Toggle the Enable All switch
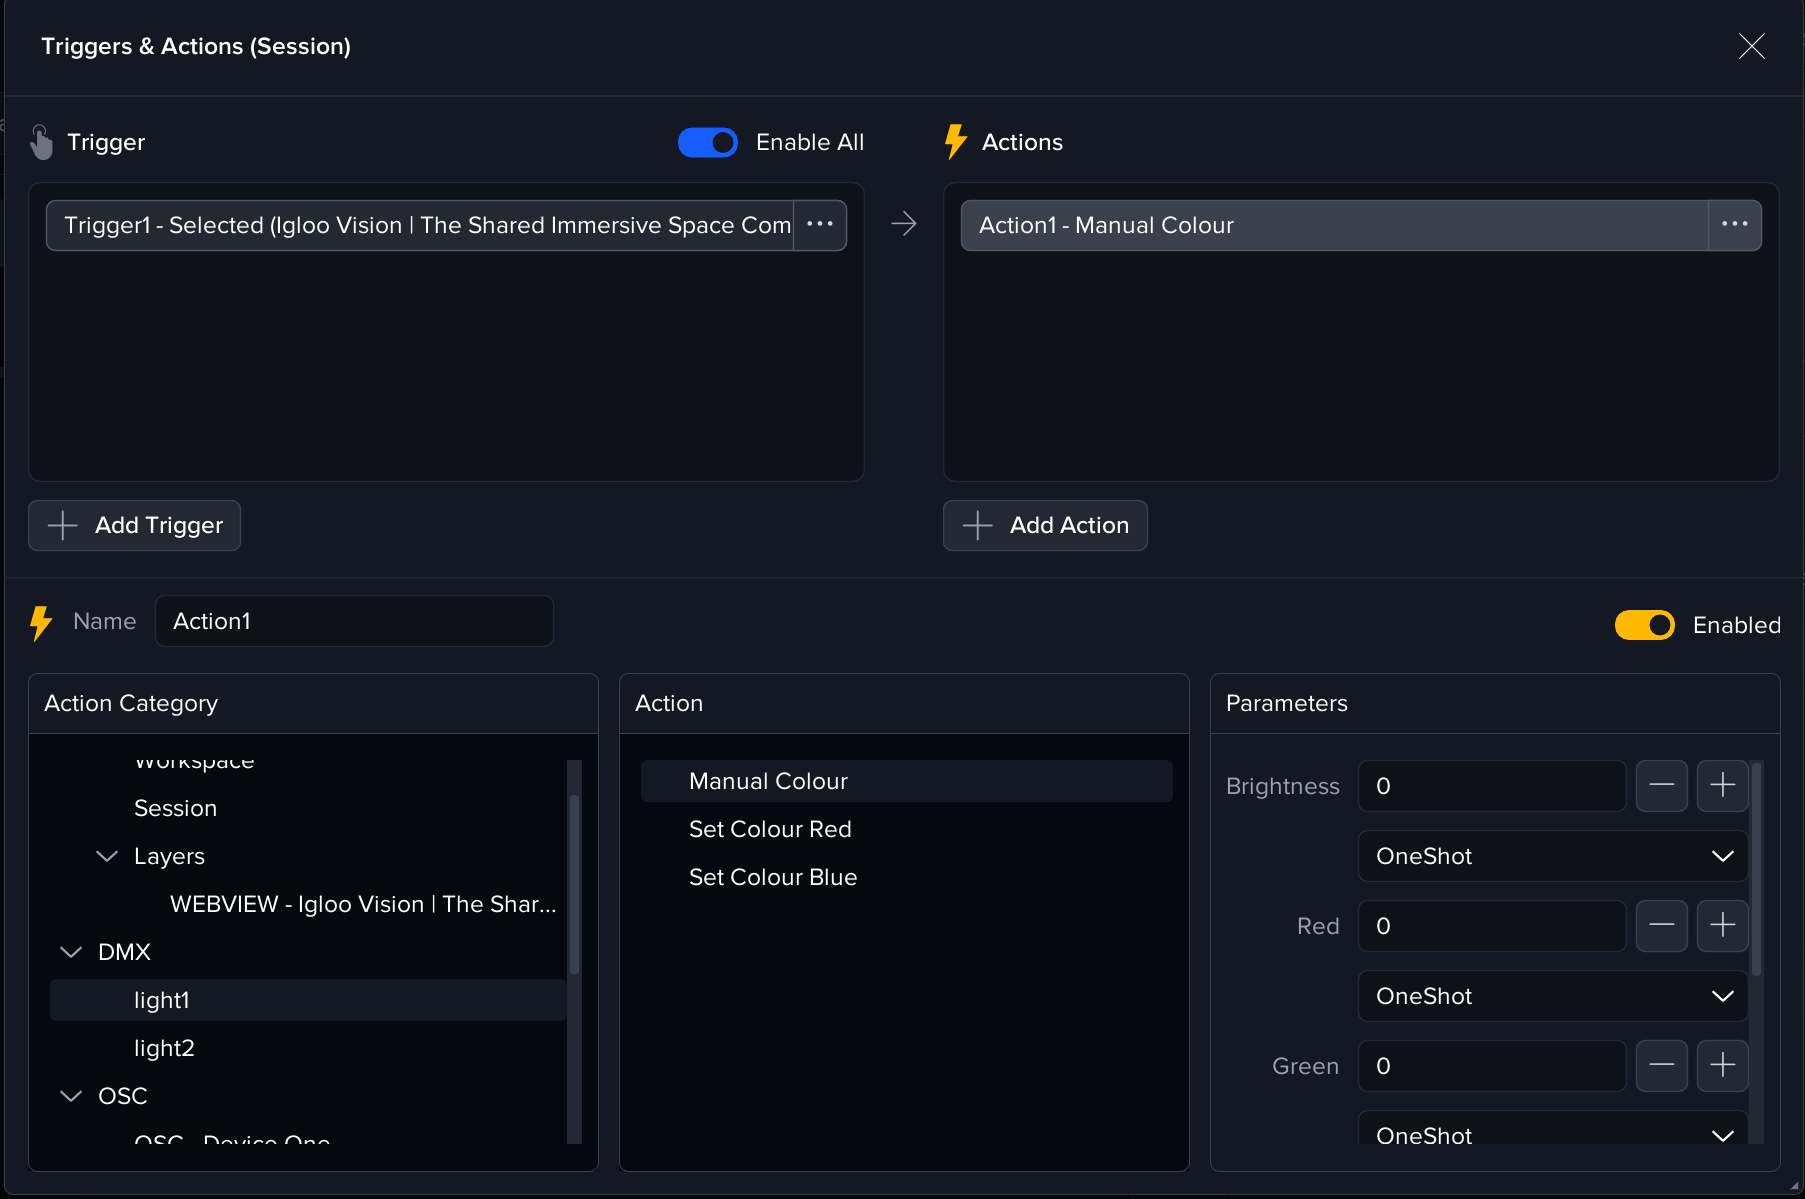The width and height of the screenshot is (1805, 1199). coord(708,143)
